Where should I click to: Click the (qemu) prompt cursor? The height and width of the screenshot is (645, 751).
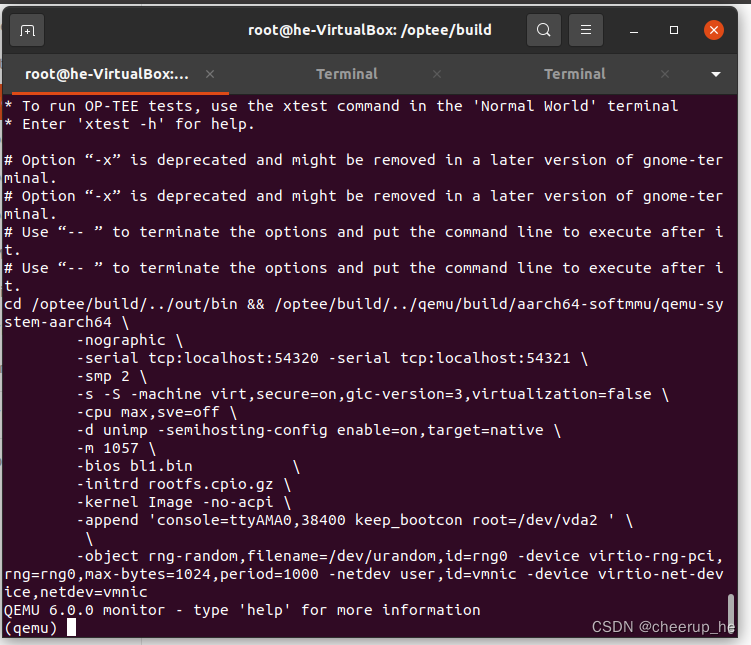pyautogui.click(x=71, y=627)
